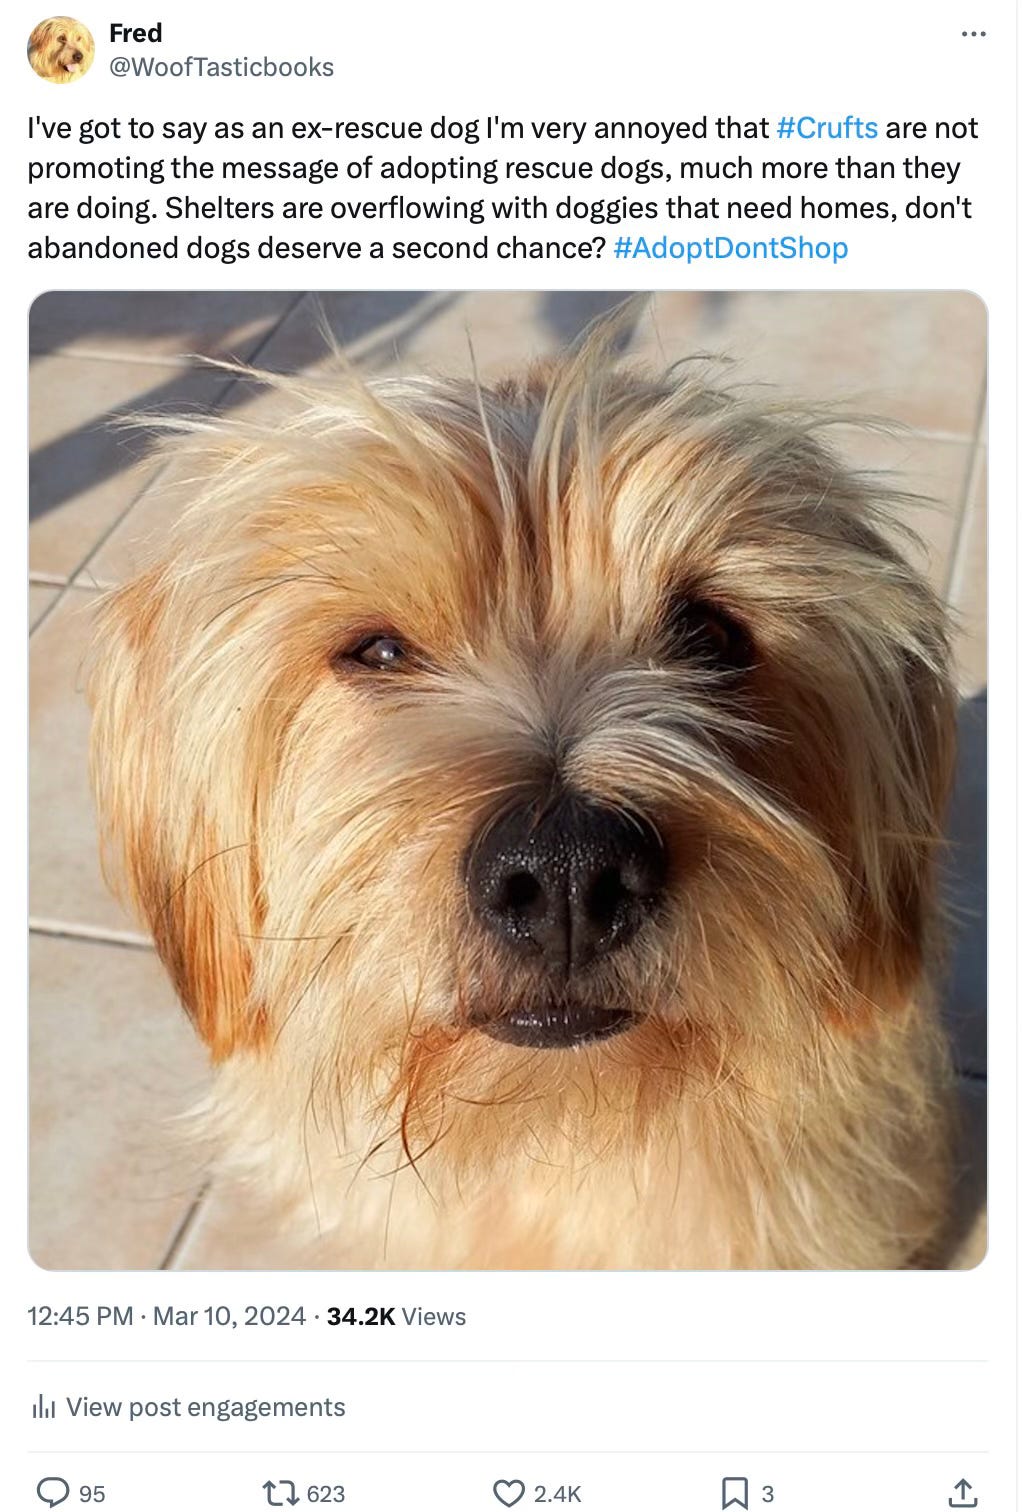Bookmark the post with the bookmark icon
This screenshot has width=1022, height=1512.
click(735, 1493)
